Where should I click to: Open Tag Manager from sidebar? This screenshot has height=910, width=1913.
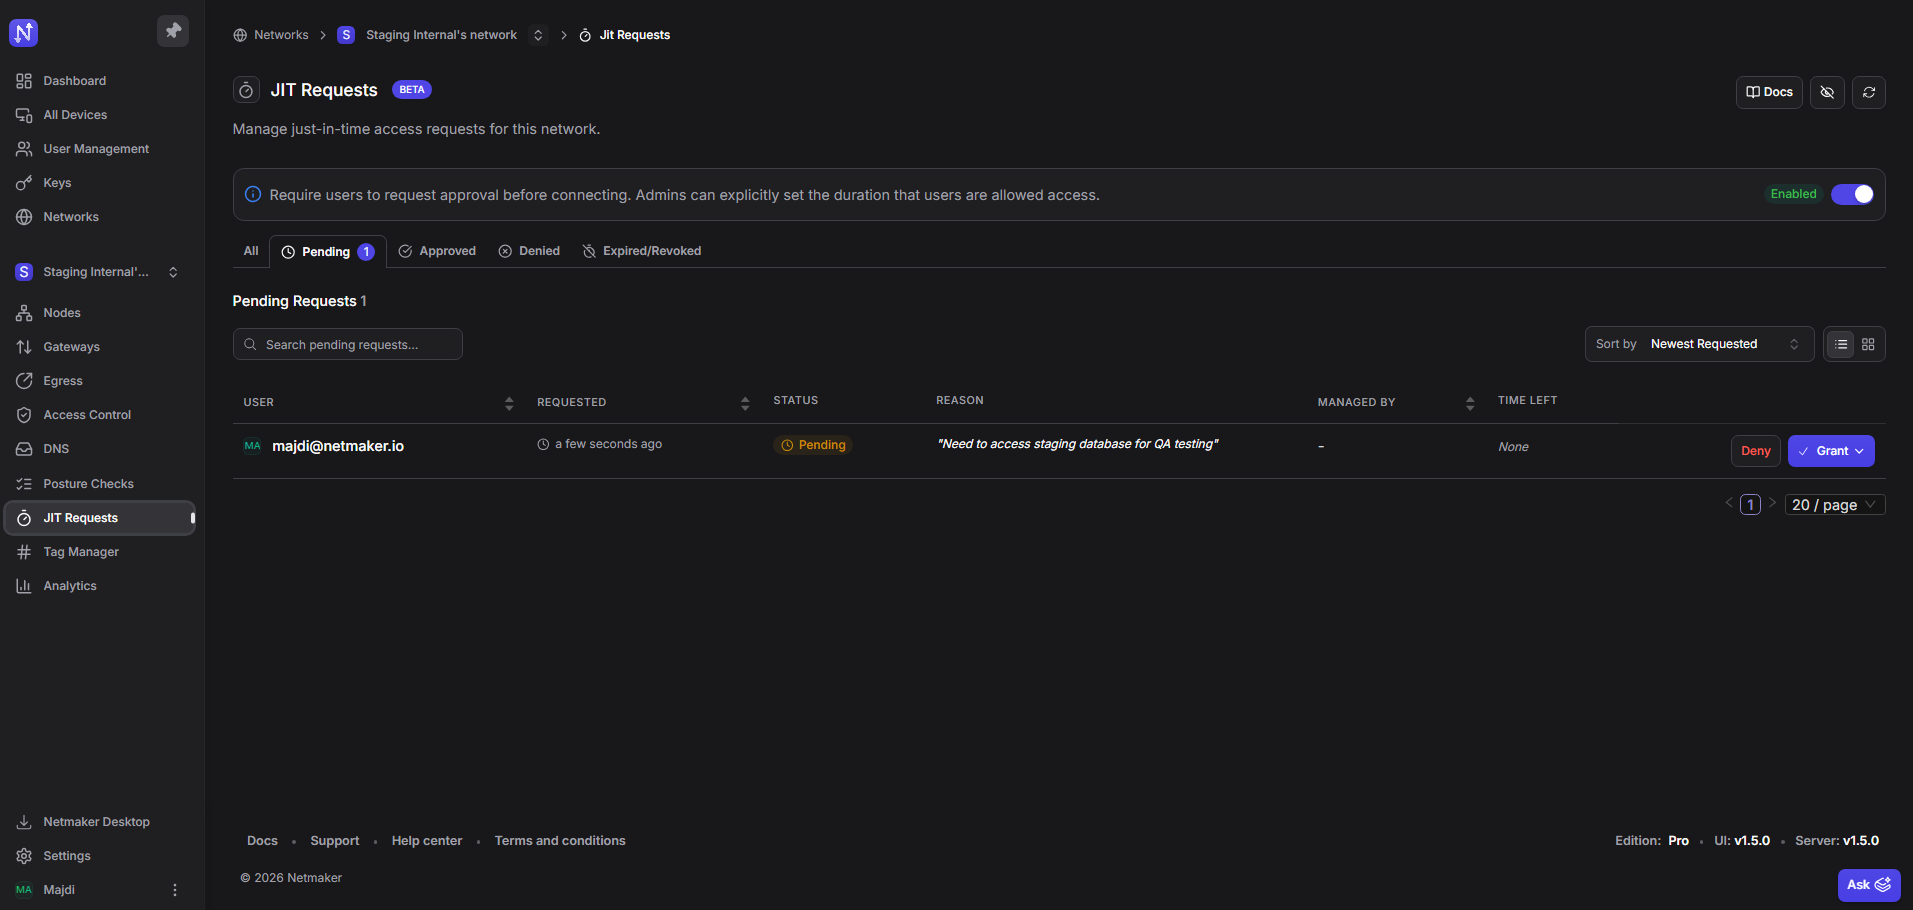coord(81,552)
